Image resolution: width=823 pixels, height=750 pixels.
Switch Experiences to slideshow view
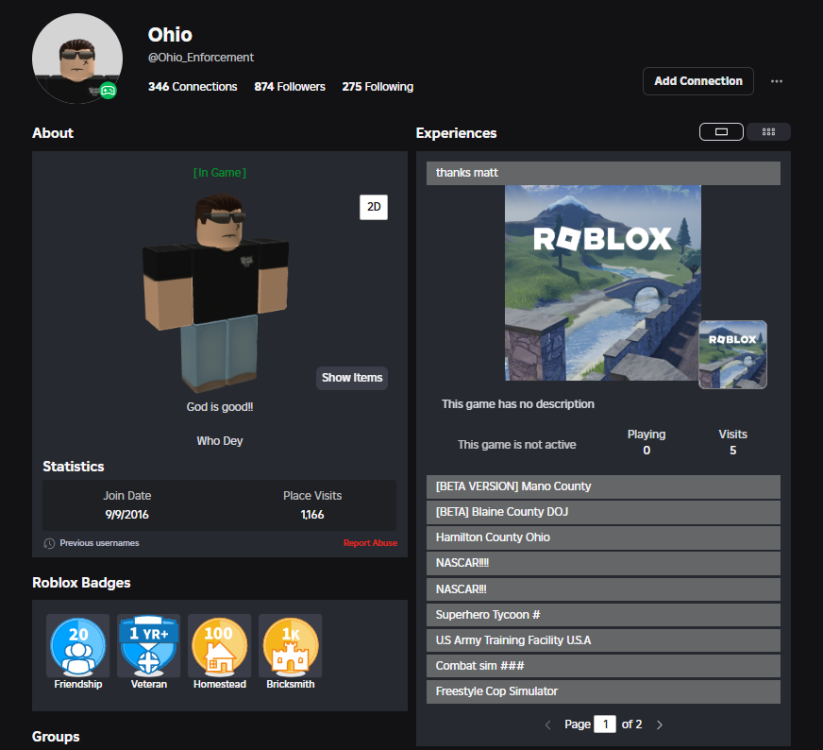click(x=721, y=132)
